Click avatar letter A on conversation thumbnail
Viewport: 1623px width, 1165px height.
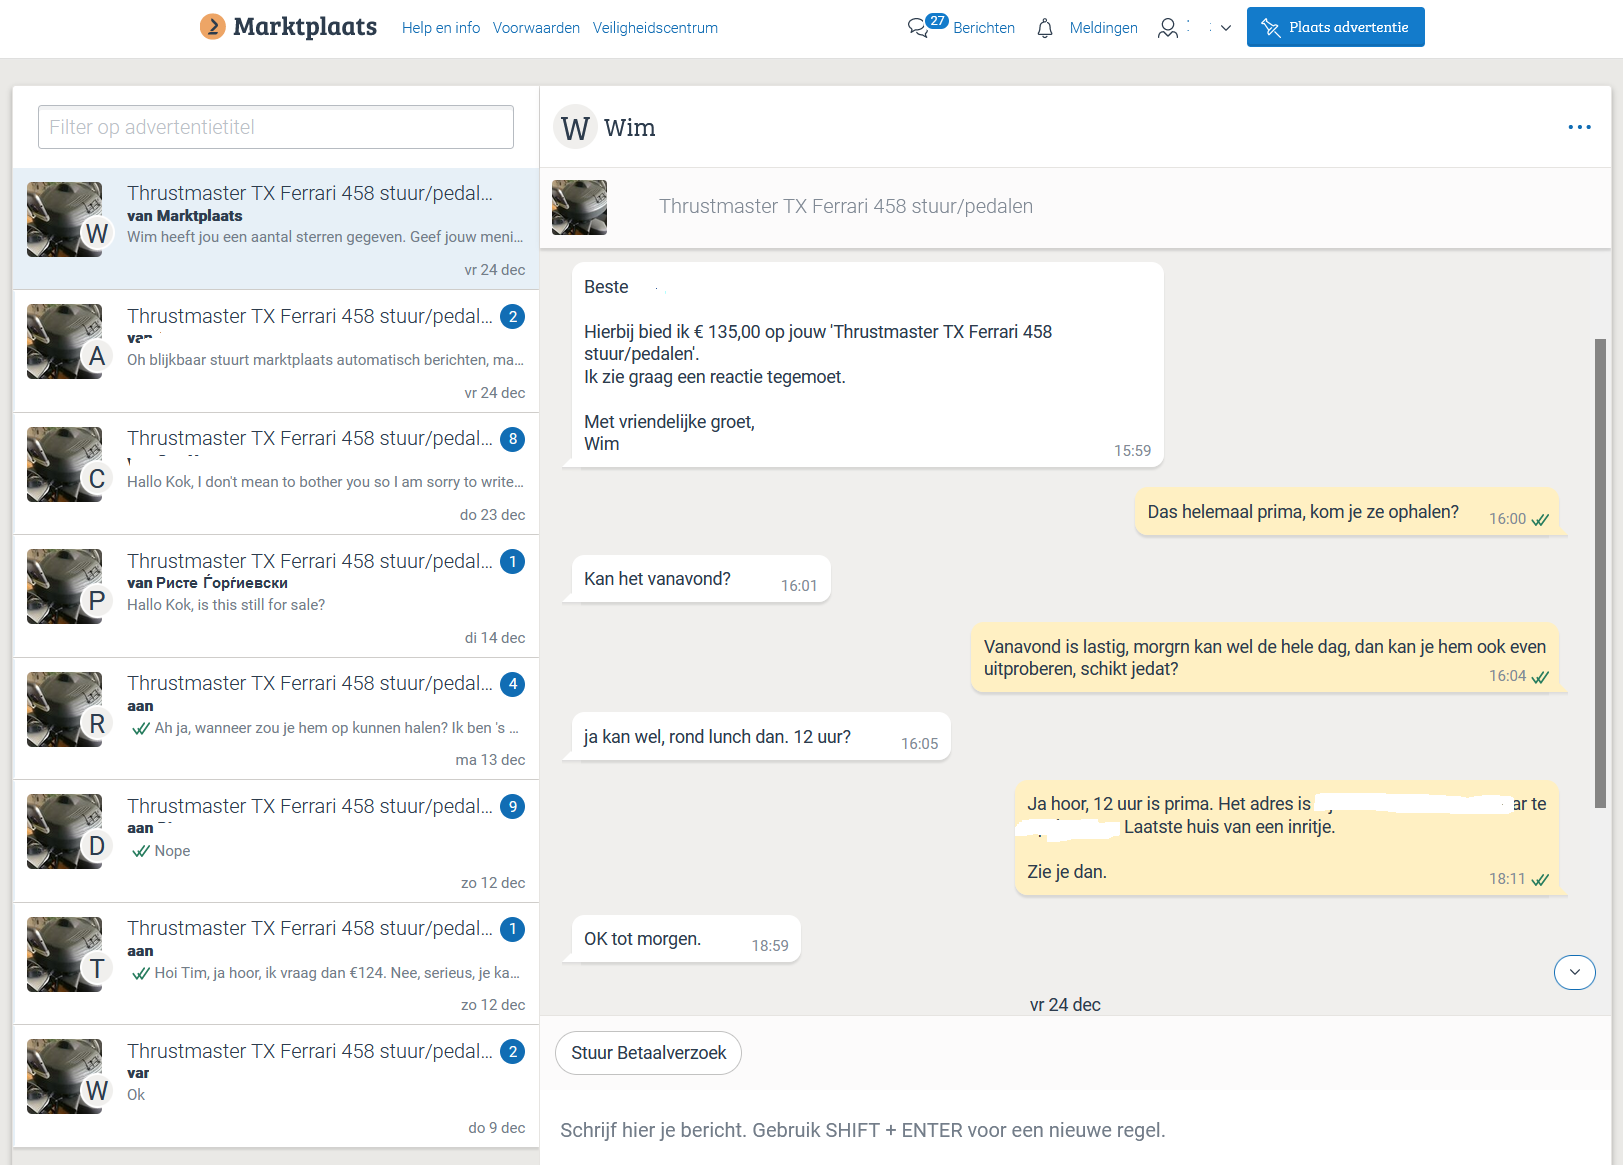[x=97, y=356]
